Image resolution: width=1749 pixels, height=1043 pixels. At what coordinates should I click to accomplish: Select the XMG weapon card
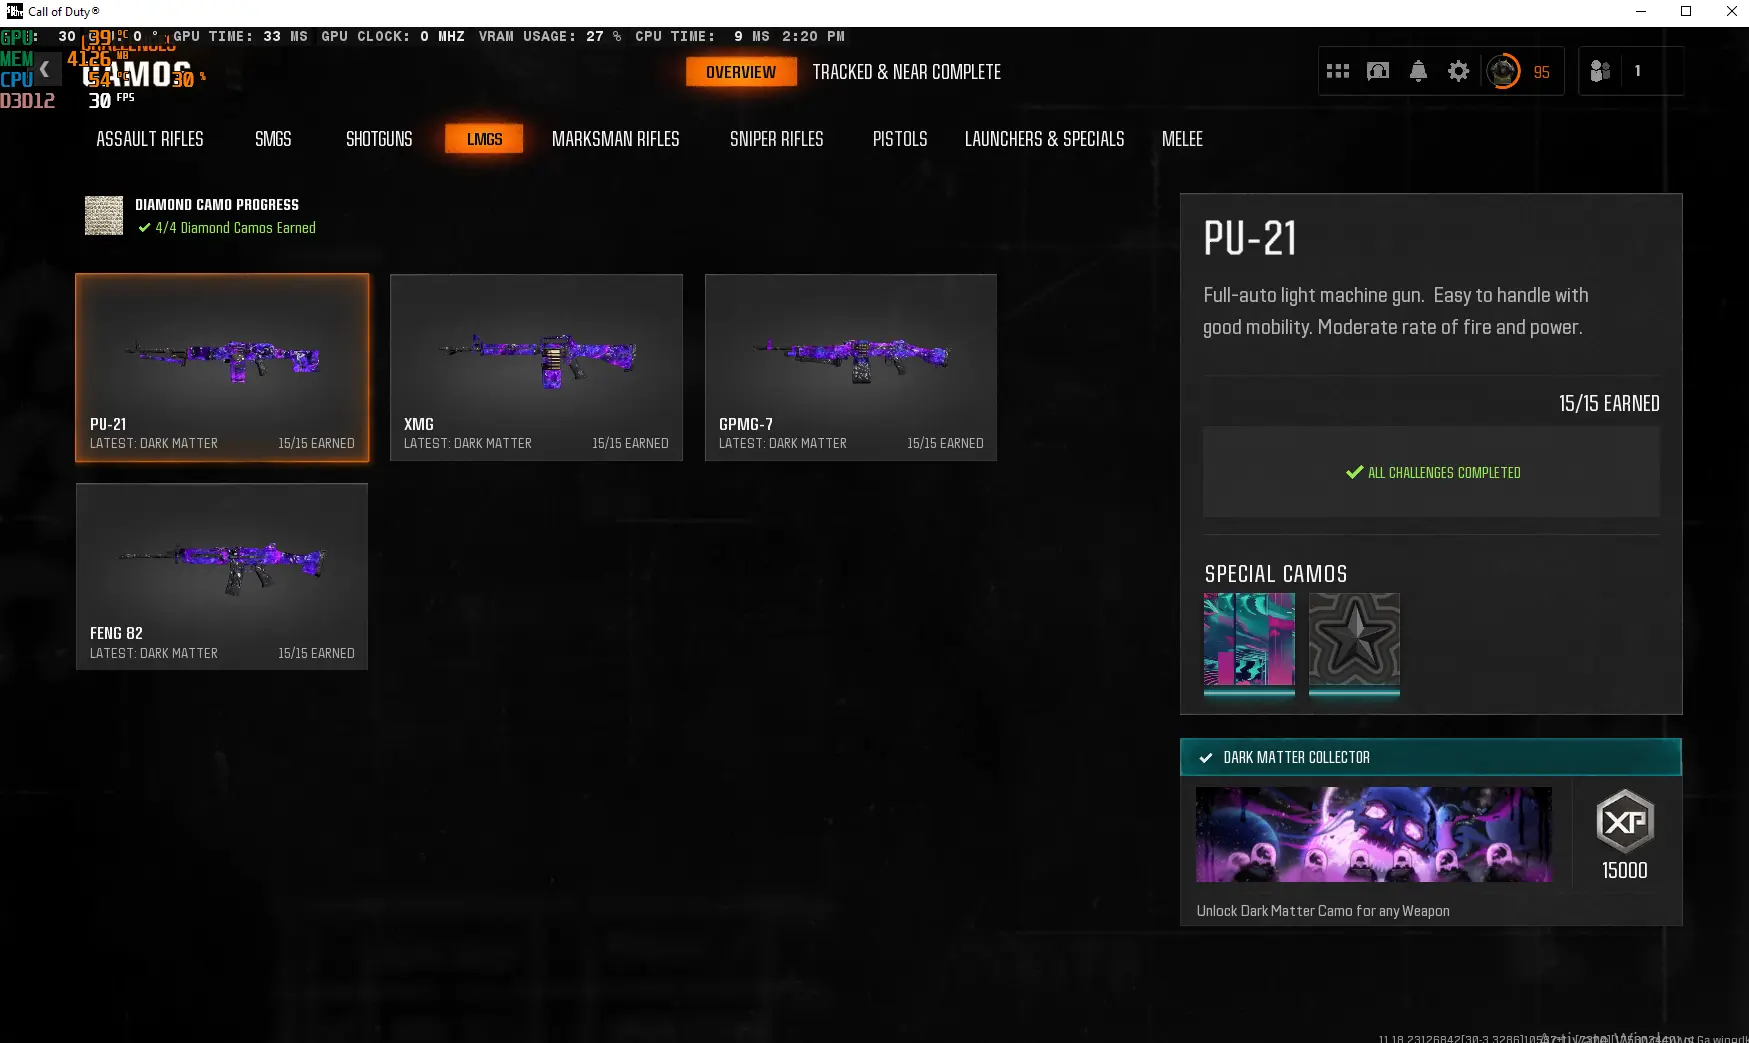536,367
